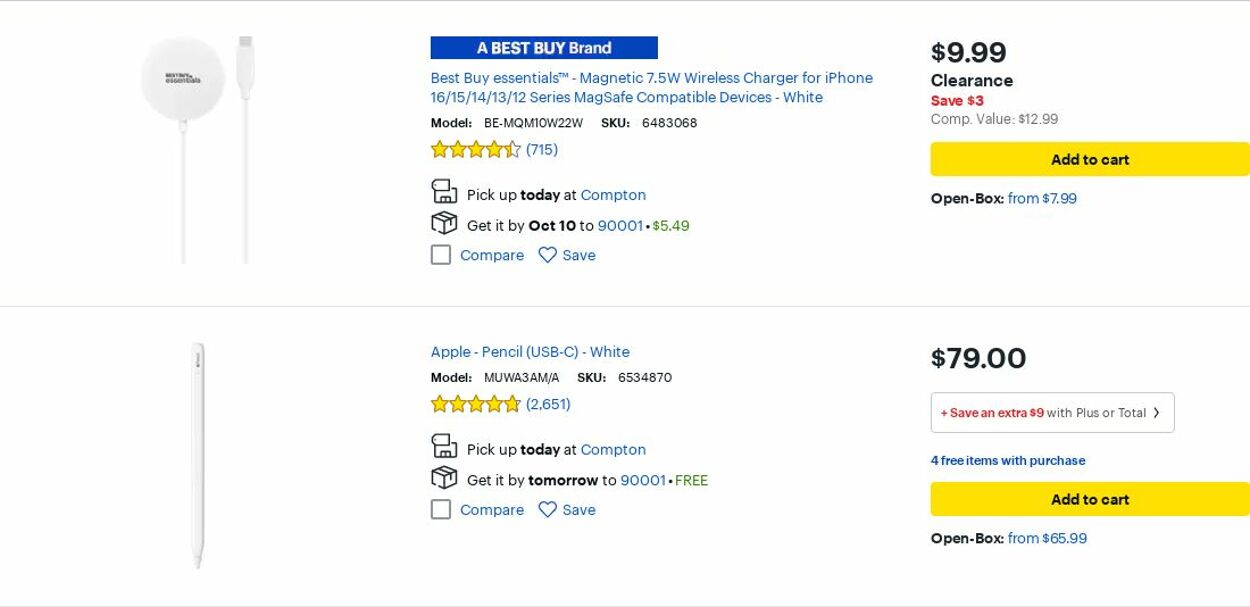Viewport: 1250px width, 607px height.
Task: Open 4 free items with purchase link
Action: pyautogui.click(x=1007, y=461)
